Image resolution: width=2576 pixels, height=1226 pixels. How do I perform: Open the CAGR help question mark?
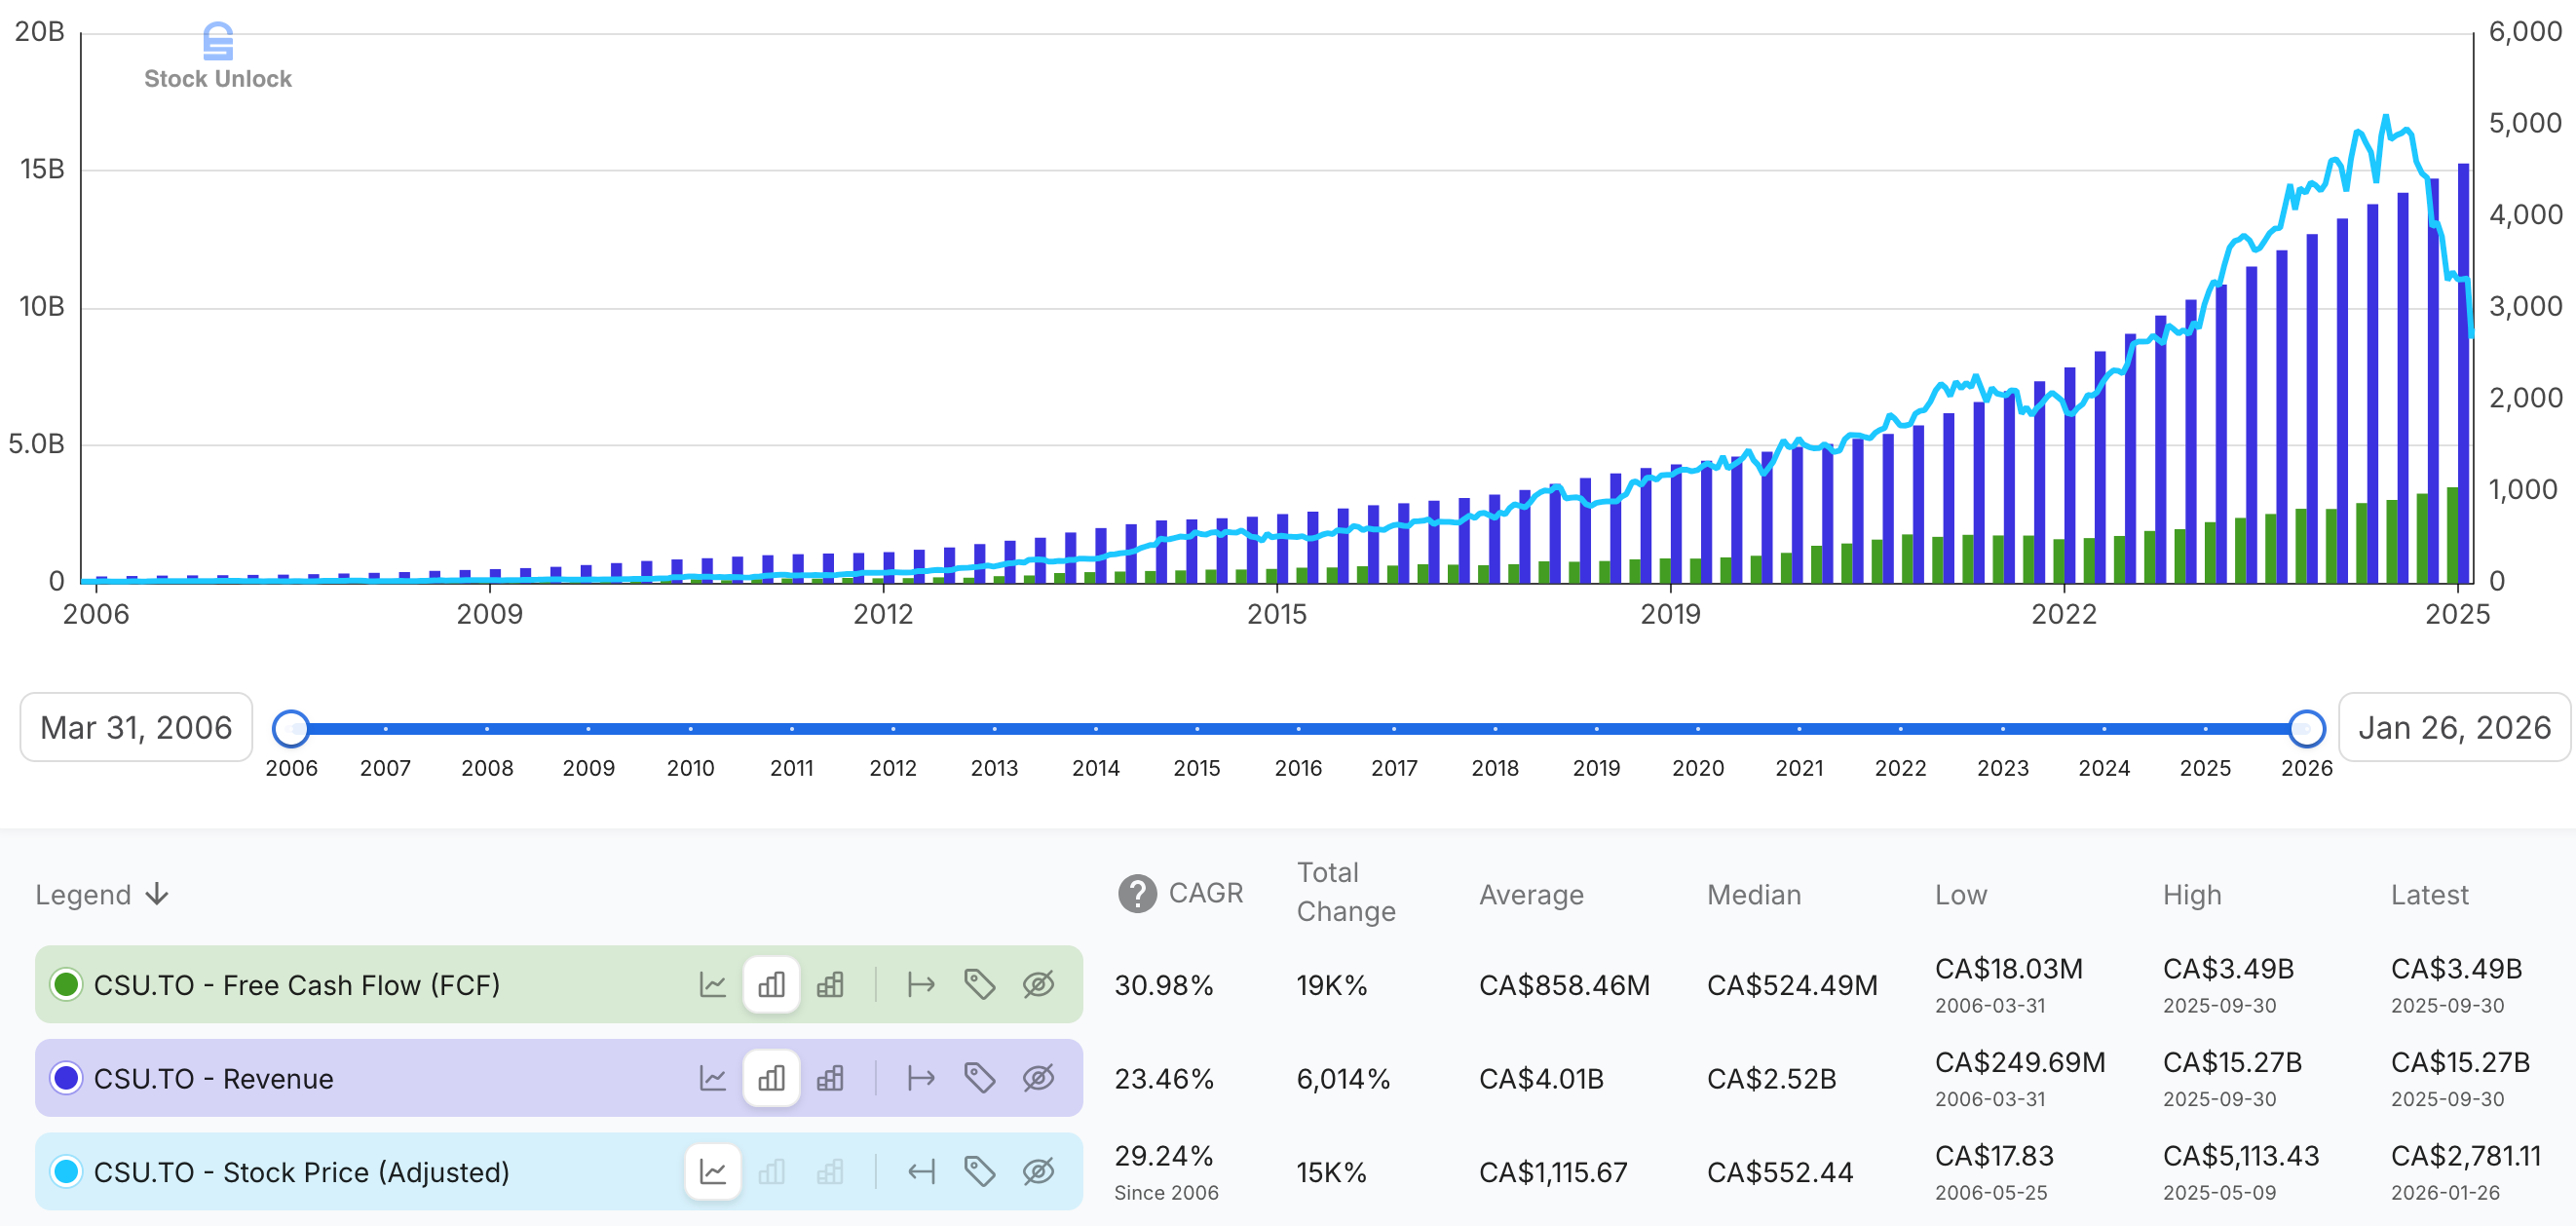click(x=1137, y=893)
